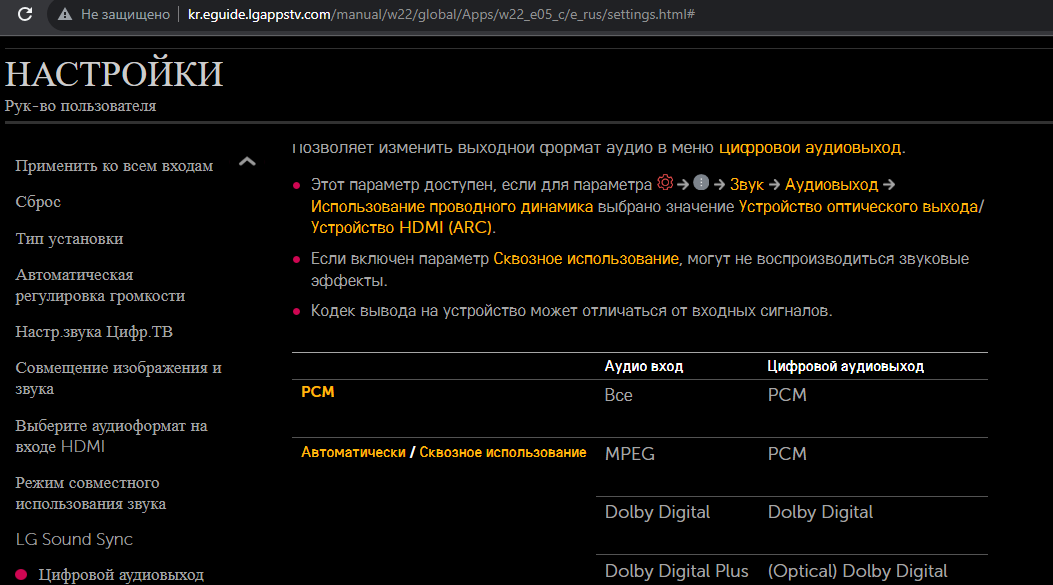Open 'Режим совместного использования звука' item

pos(90,494)
